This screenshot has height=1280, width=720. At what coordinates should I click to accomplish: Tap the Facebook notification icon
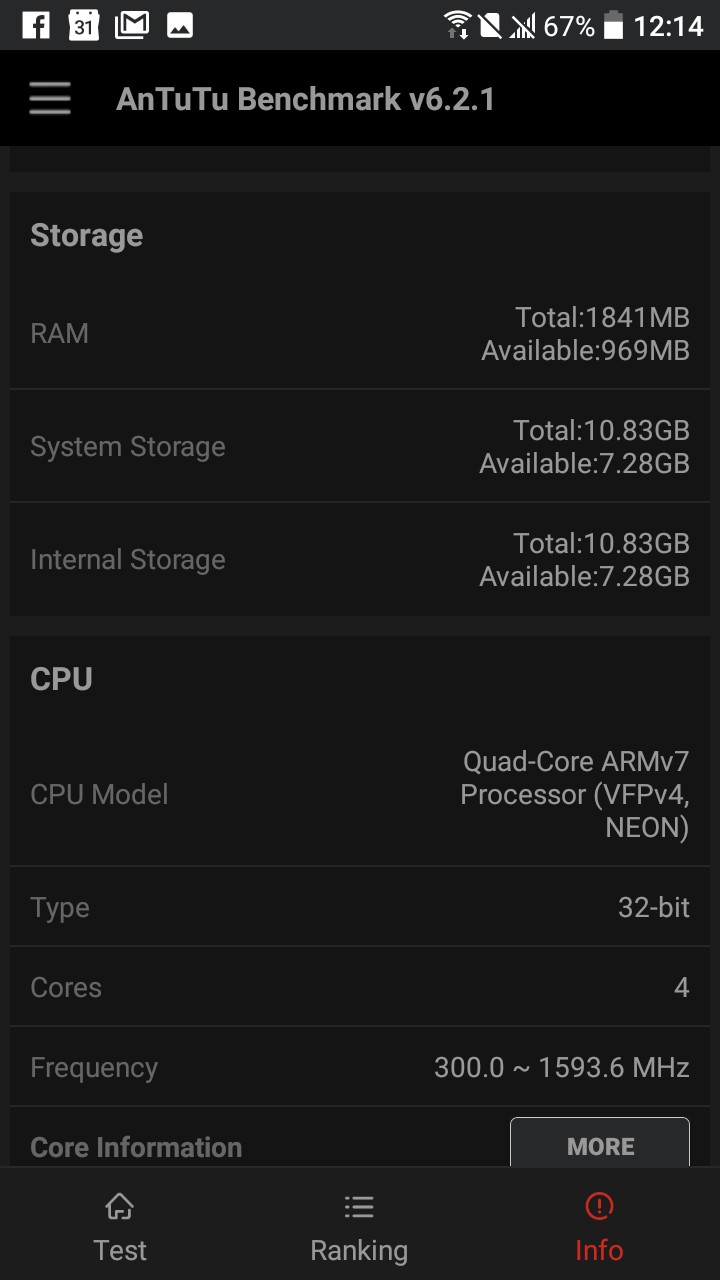pyautogui.click(x=35, y=25)
